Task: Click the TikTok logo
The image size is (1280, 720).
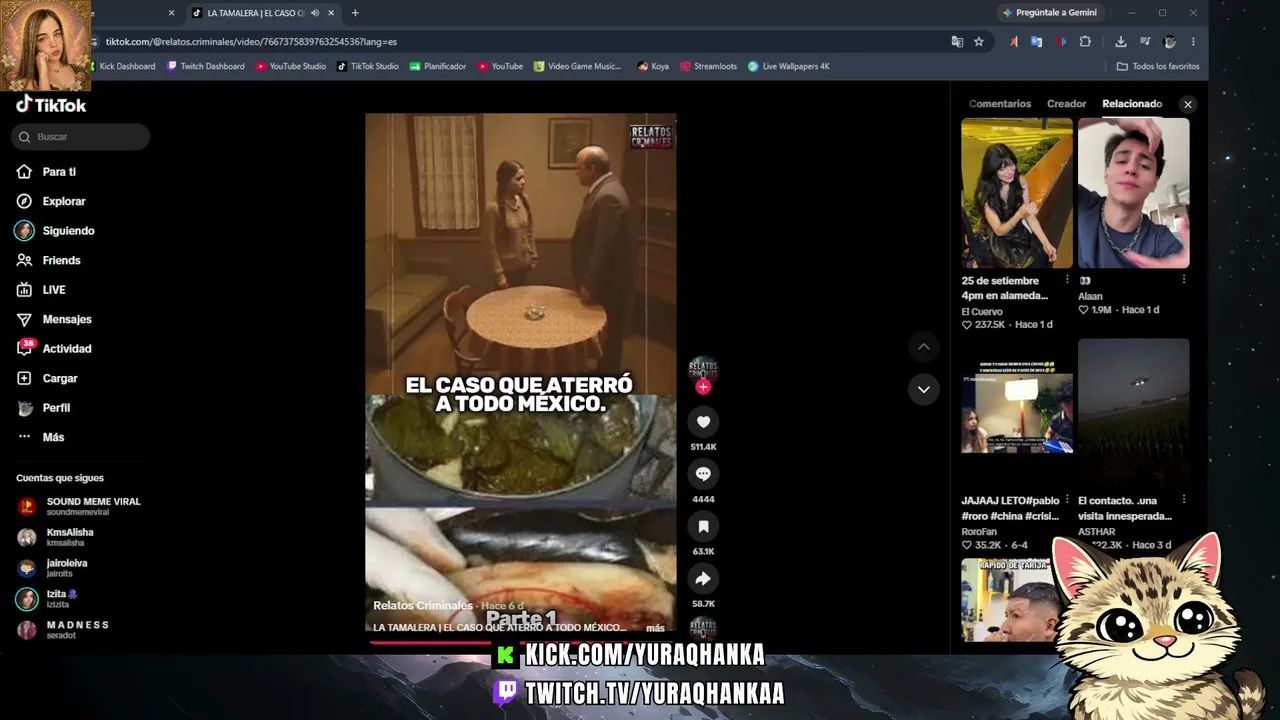Action: coord(51,105)
